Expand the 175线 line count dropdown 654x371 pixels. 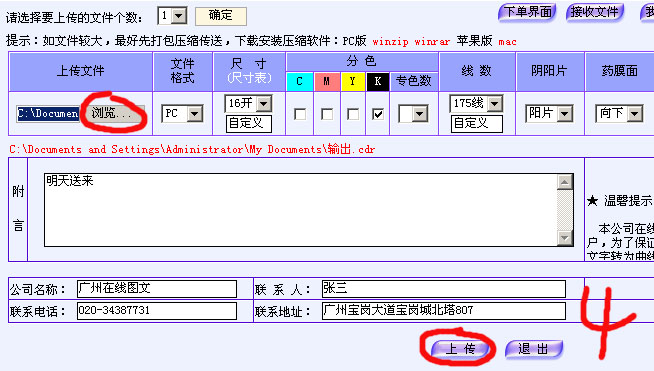[x=495, y=103]
